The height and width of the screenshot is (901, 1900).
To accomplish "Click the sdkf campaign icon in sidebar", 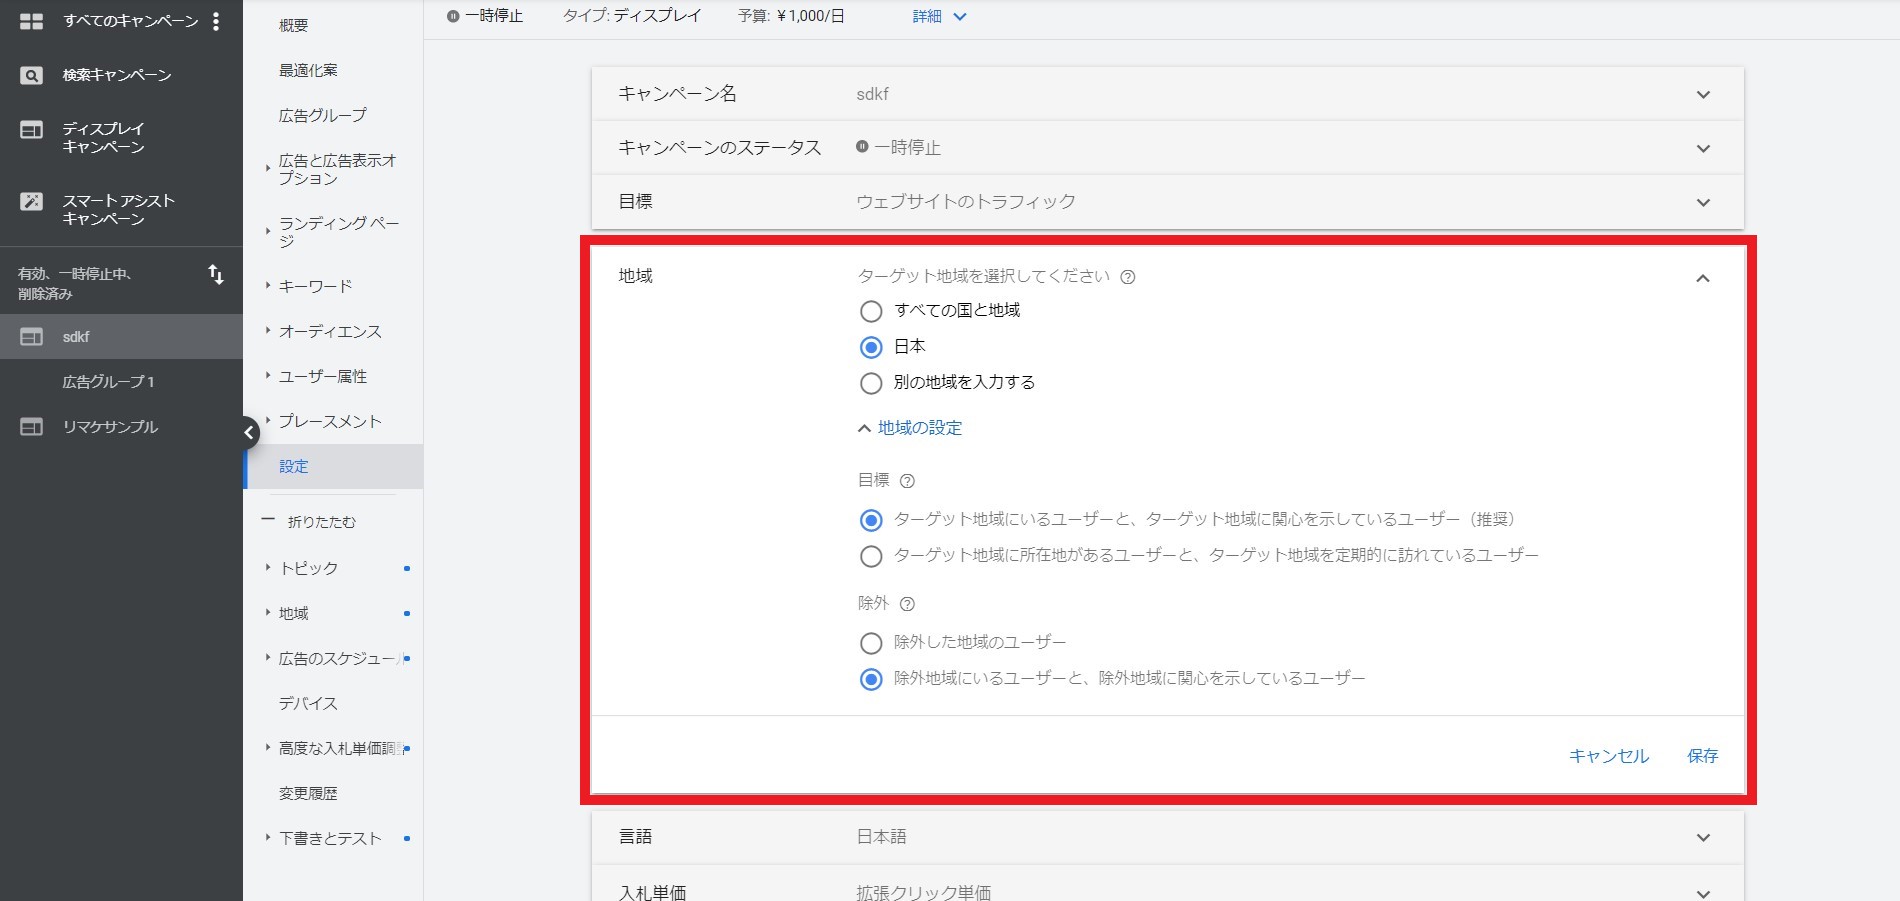I will coord(31,337).
